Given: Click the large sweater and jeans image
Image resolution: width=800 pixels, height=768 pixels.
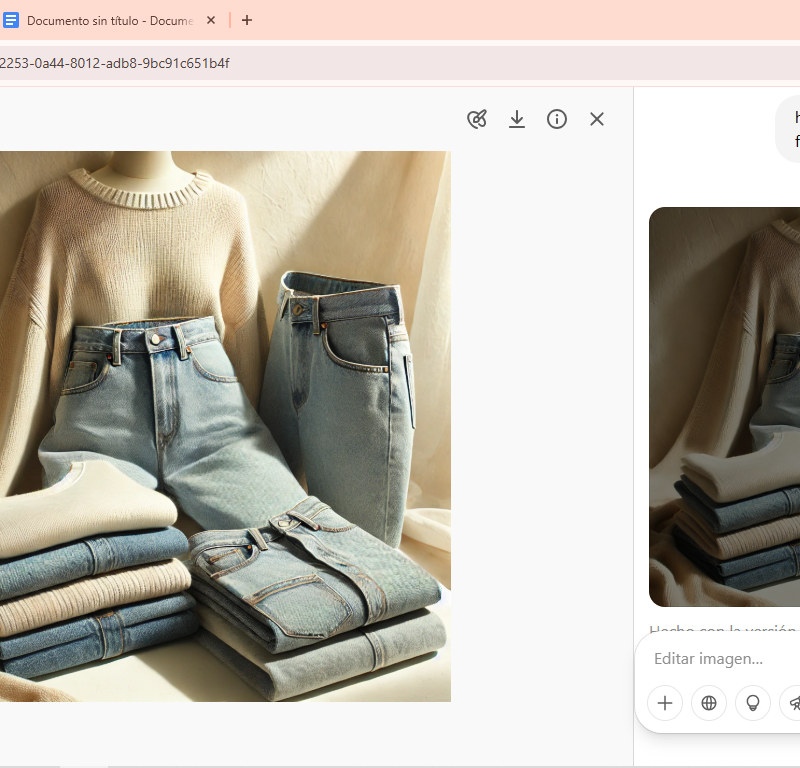Looking at the screenshot, I should (x=225, y=426).
